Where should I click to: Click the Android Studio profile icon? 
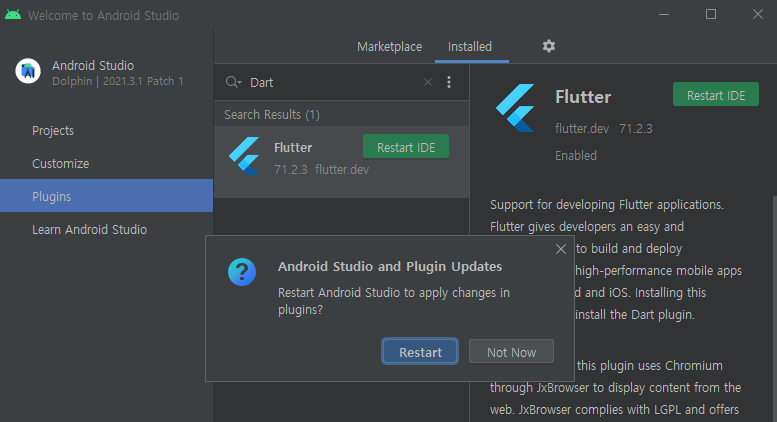click(x=28, y=71)
